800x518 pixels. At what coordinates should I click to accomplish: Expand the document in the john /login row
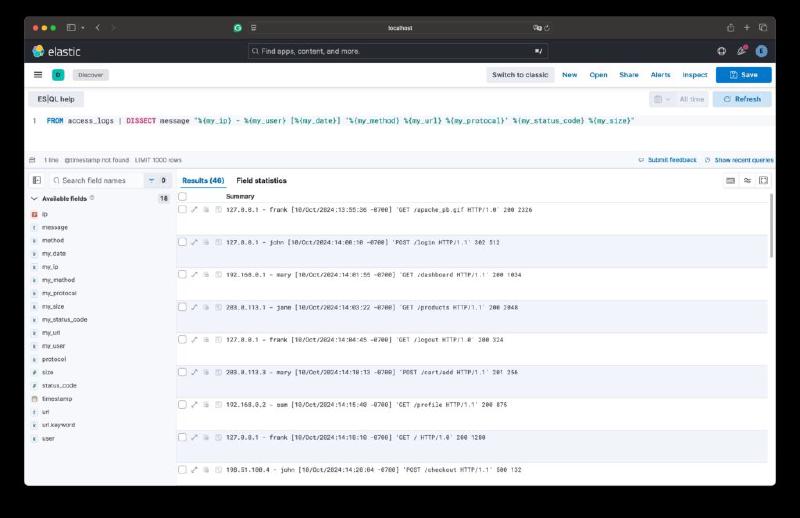pyautogui.click(x=194, y=242)
